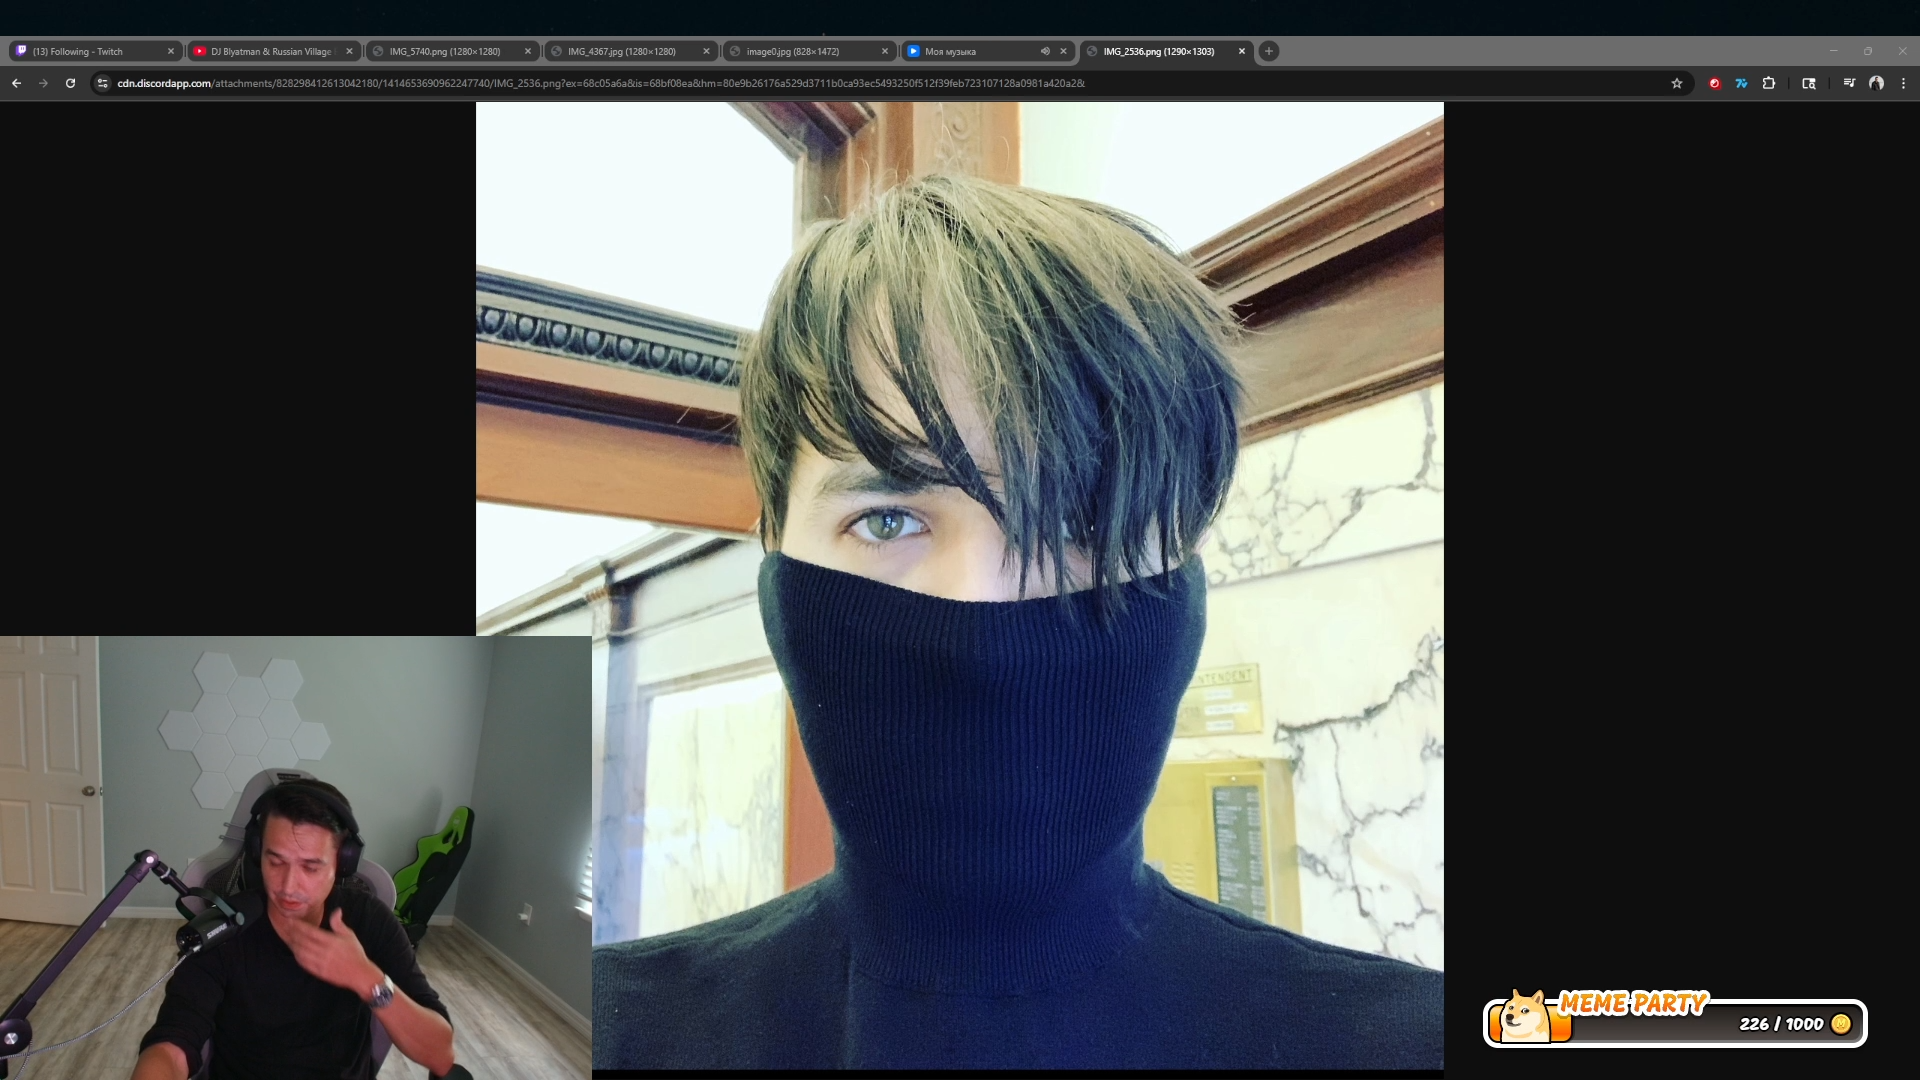Open the media controls music icon
The height and width of the screenshot is (1080, 1920).
(x=1849, y=83)
